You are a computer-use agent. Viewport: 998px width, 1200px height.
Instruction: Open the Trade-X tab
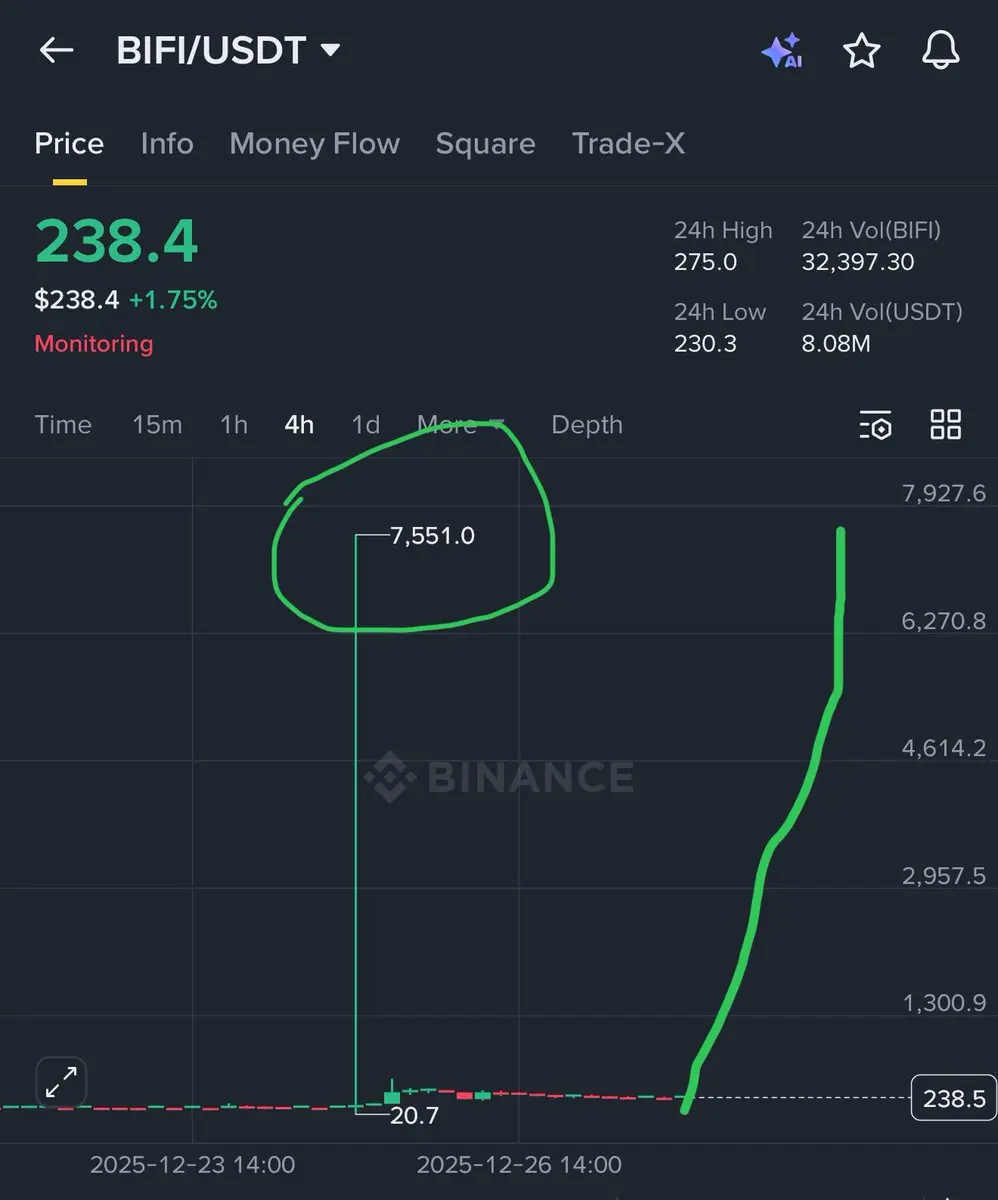point(628,143)
